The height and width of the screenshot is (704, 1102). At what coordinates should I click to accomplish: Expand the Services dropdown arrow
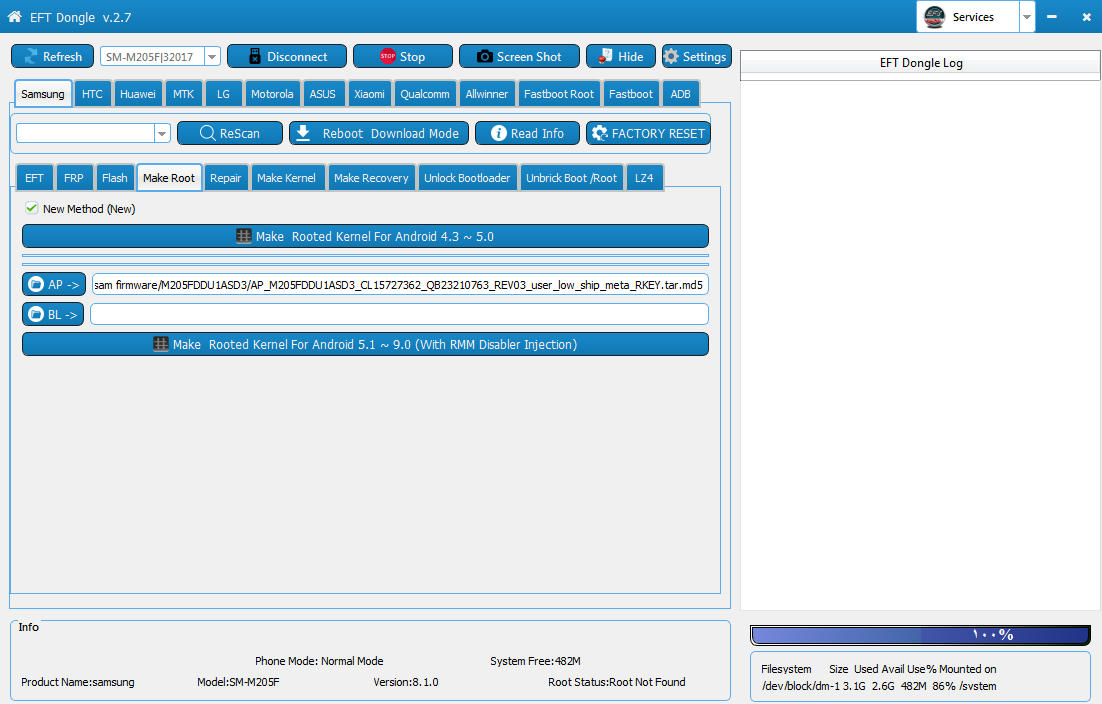coord(1027,17)
